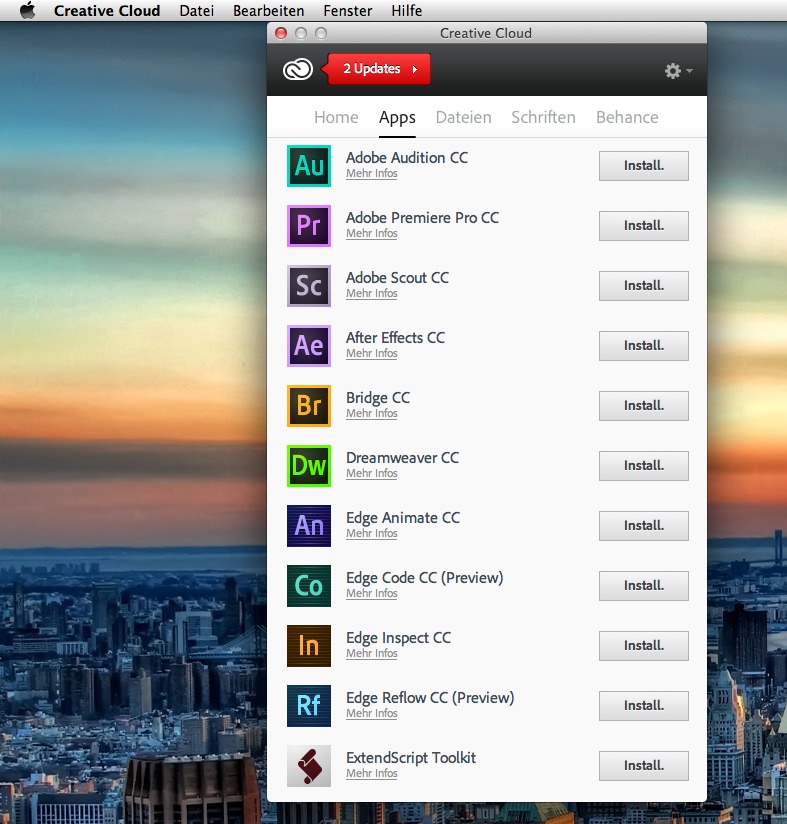
Task: Select the Adobe Scout Sc icon
Action: tap(308, 286)
